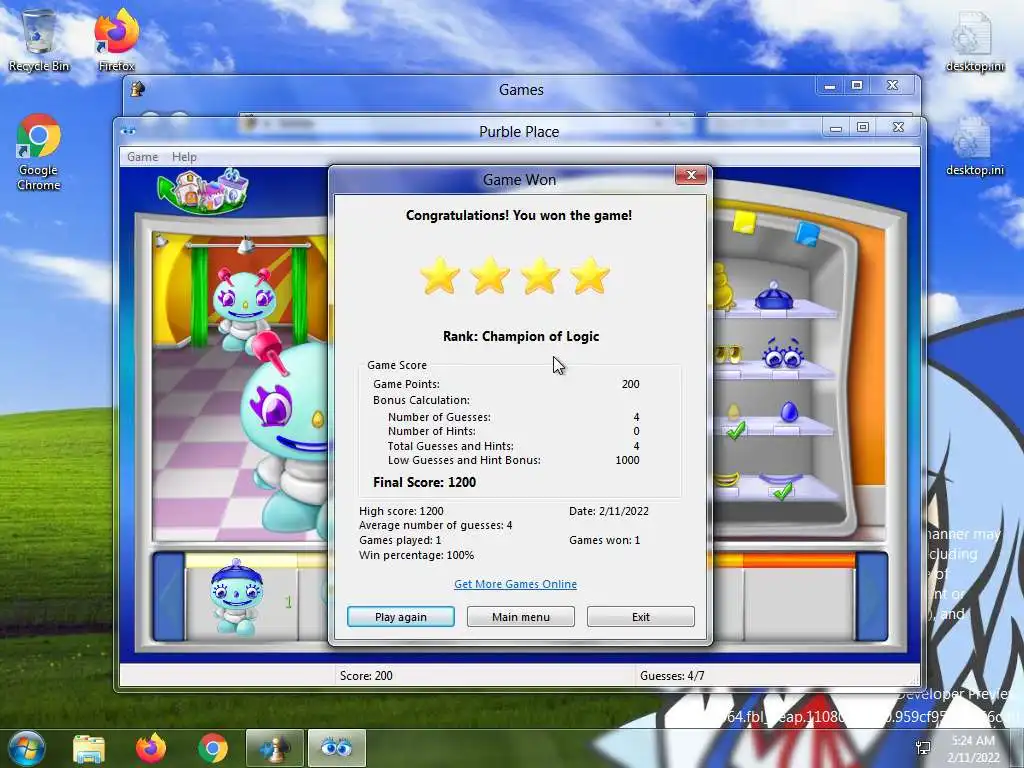Open the Firefox desktop shortcut

[116, 40]
